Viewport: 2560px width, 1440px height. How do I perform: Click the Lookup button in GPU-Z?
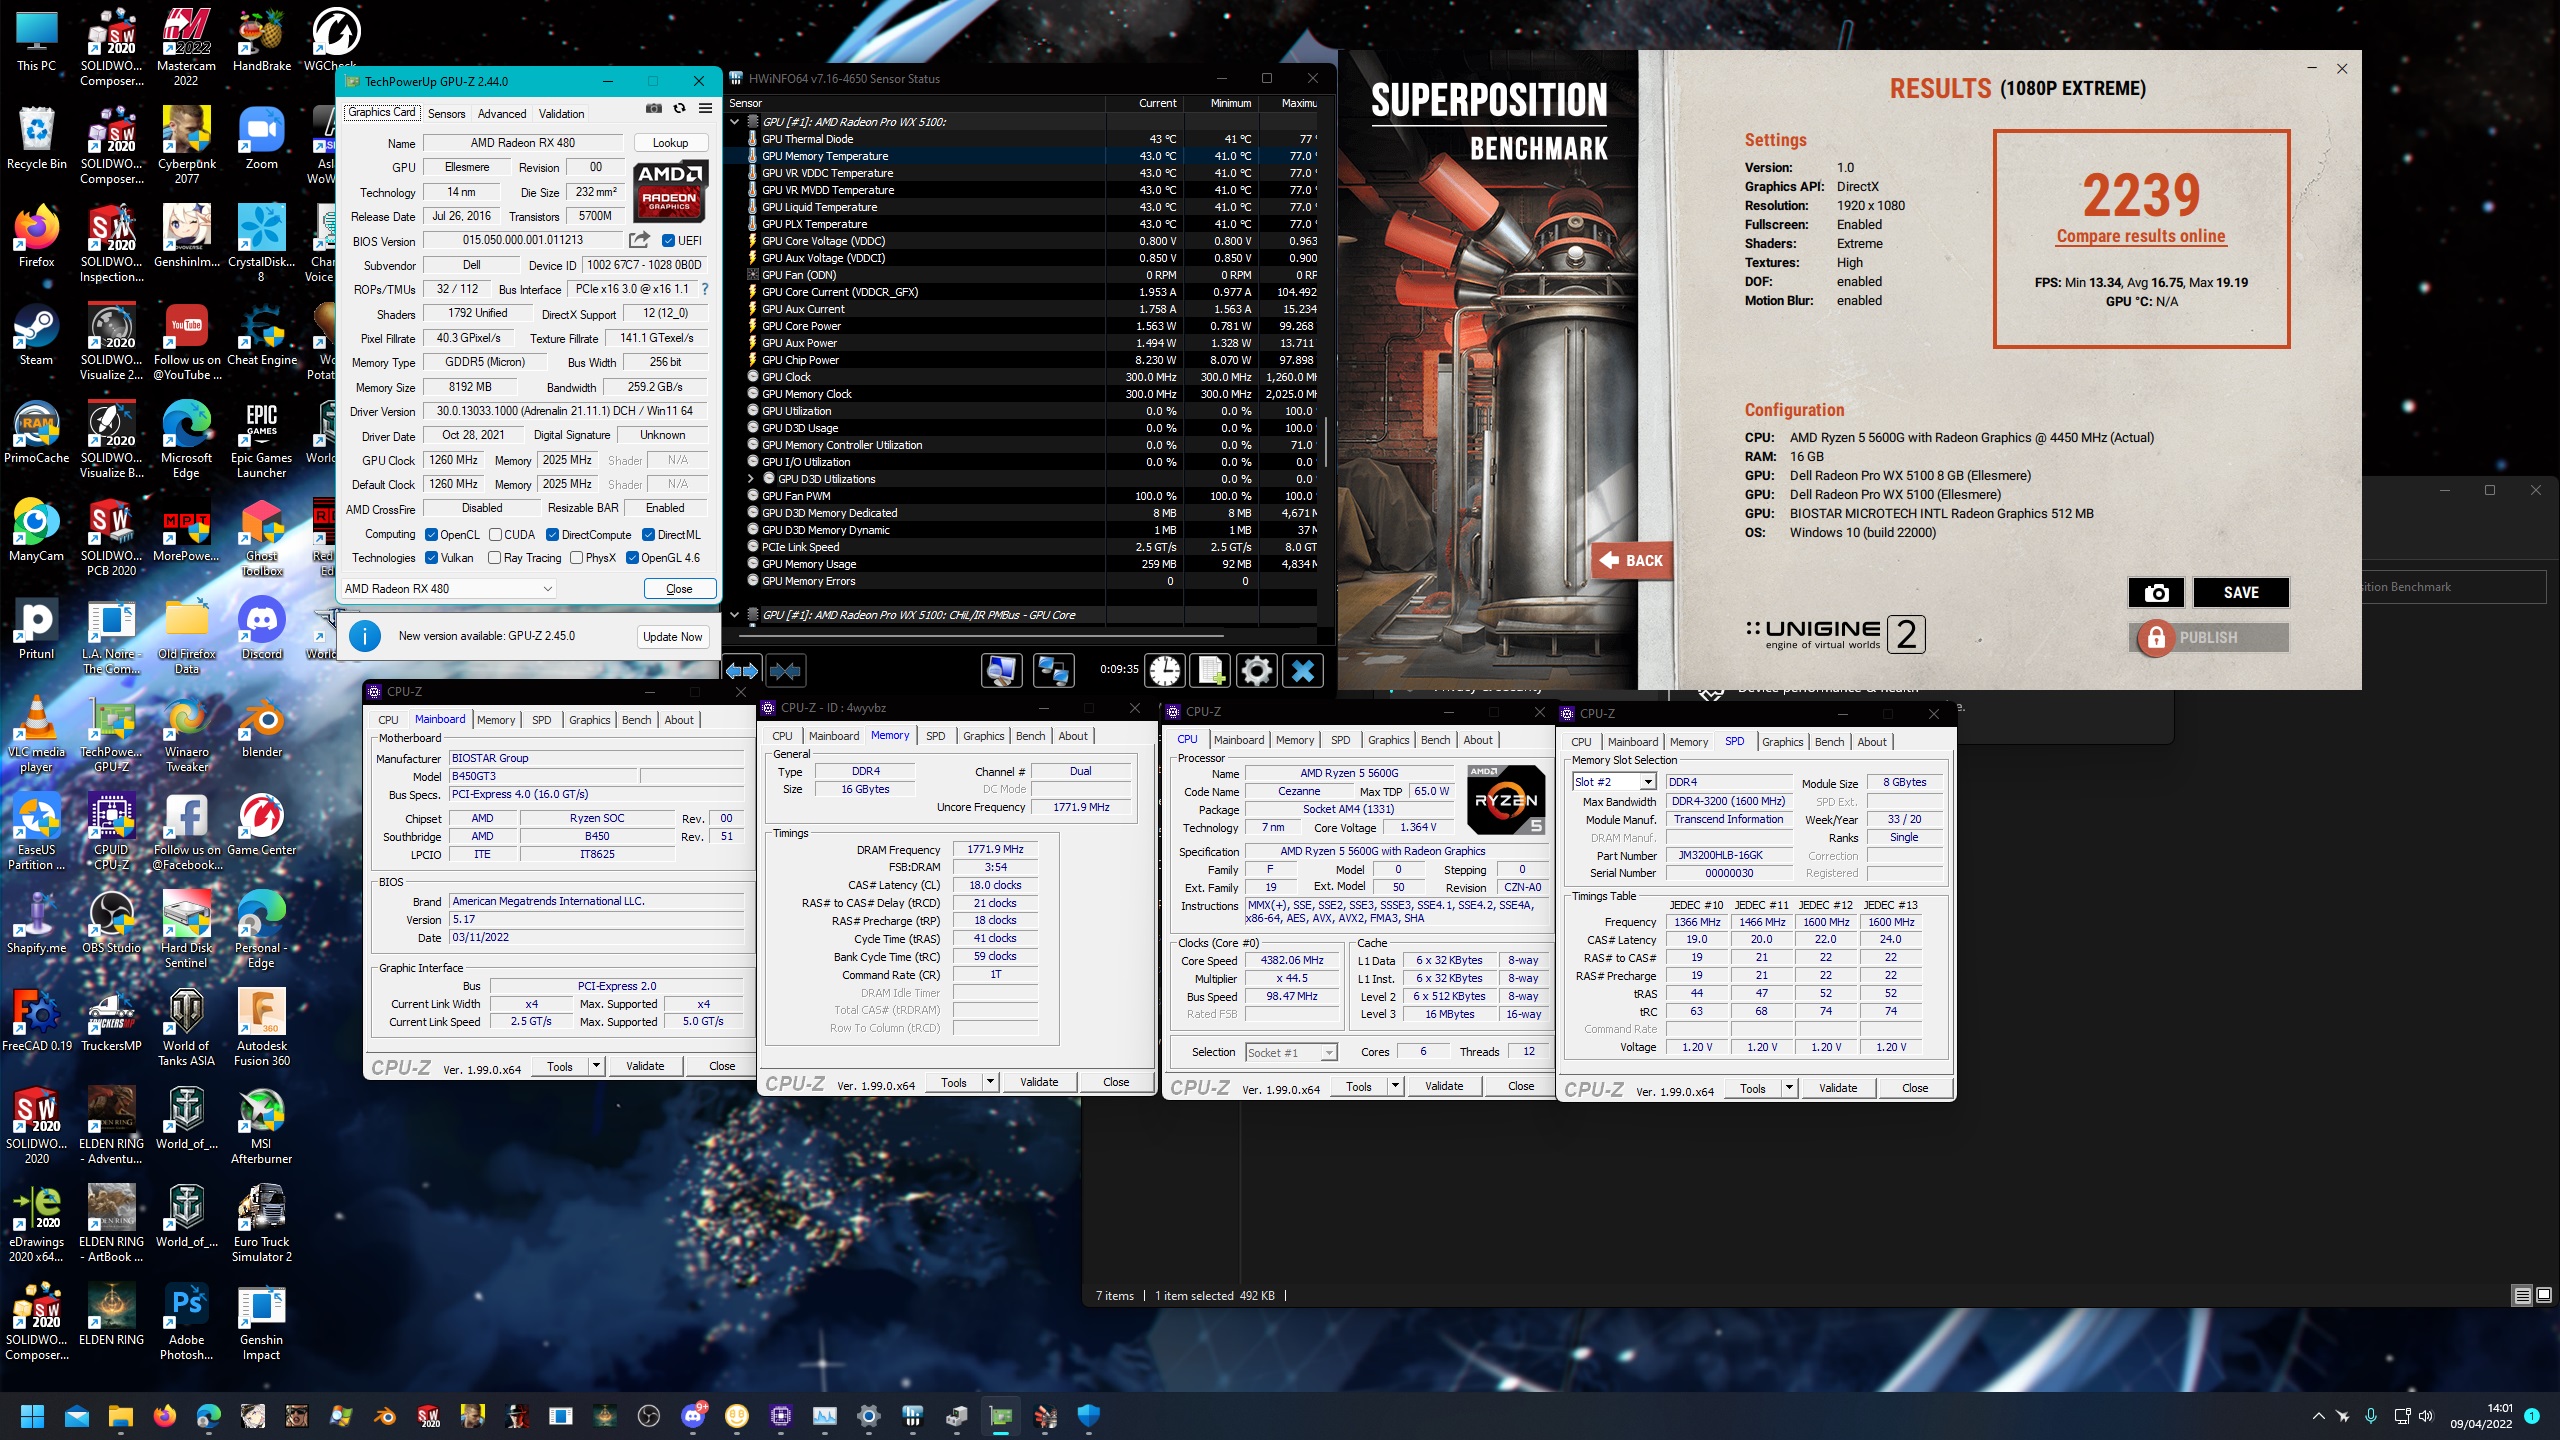(x=670, y=143)
